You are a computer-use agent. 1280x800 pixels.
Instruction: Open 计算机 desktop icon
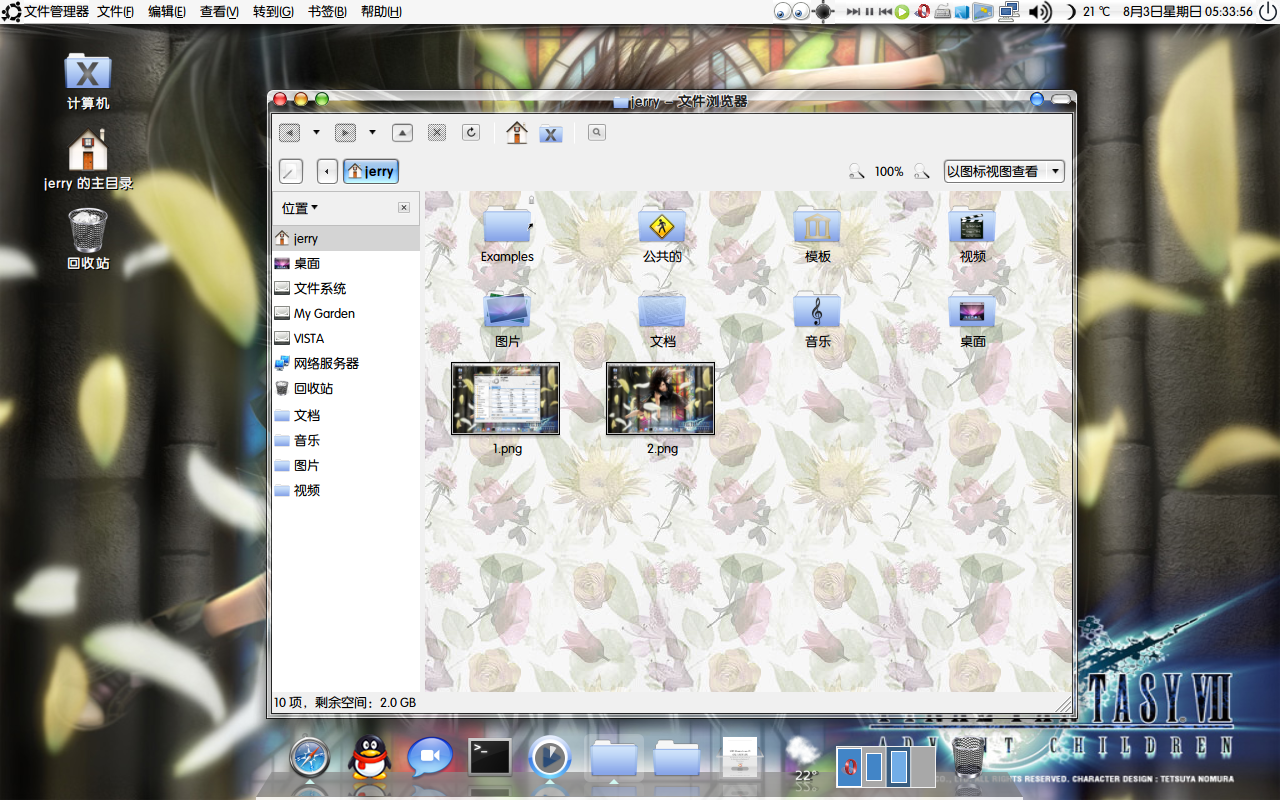coord(88,81)
